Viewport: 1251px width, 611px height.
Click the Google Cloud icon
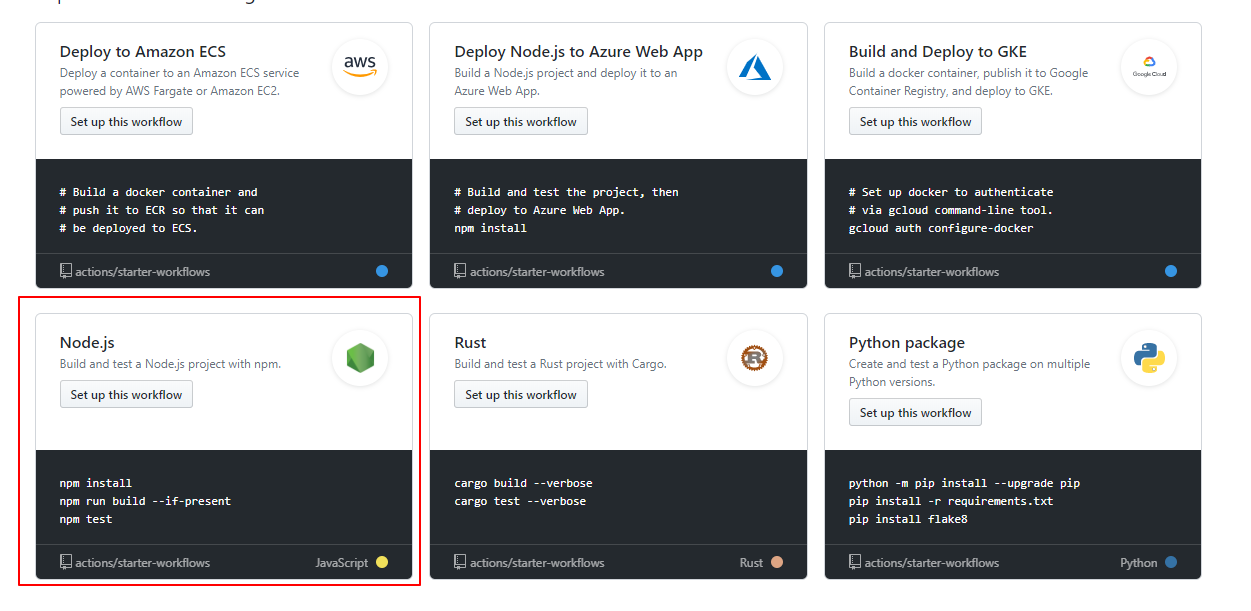[x=1148, y=67]
